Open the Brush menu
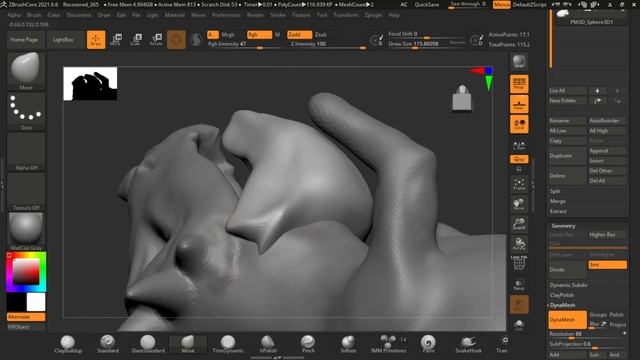This screenshot has width=640, height=360. (x=34, y=15)
